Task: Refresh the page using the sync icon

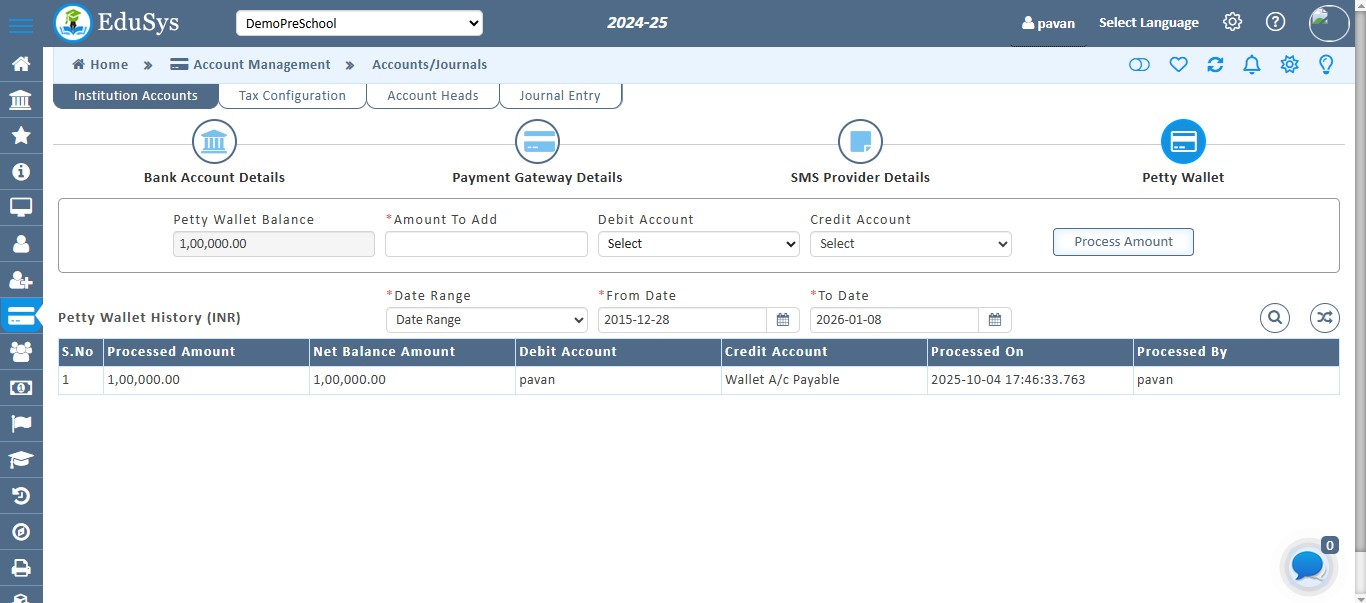Action: 1215,64
